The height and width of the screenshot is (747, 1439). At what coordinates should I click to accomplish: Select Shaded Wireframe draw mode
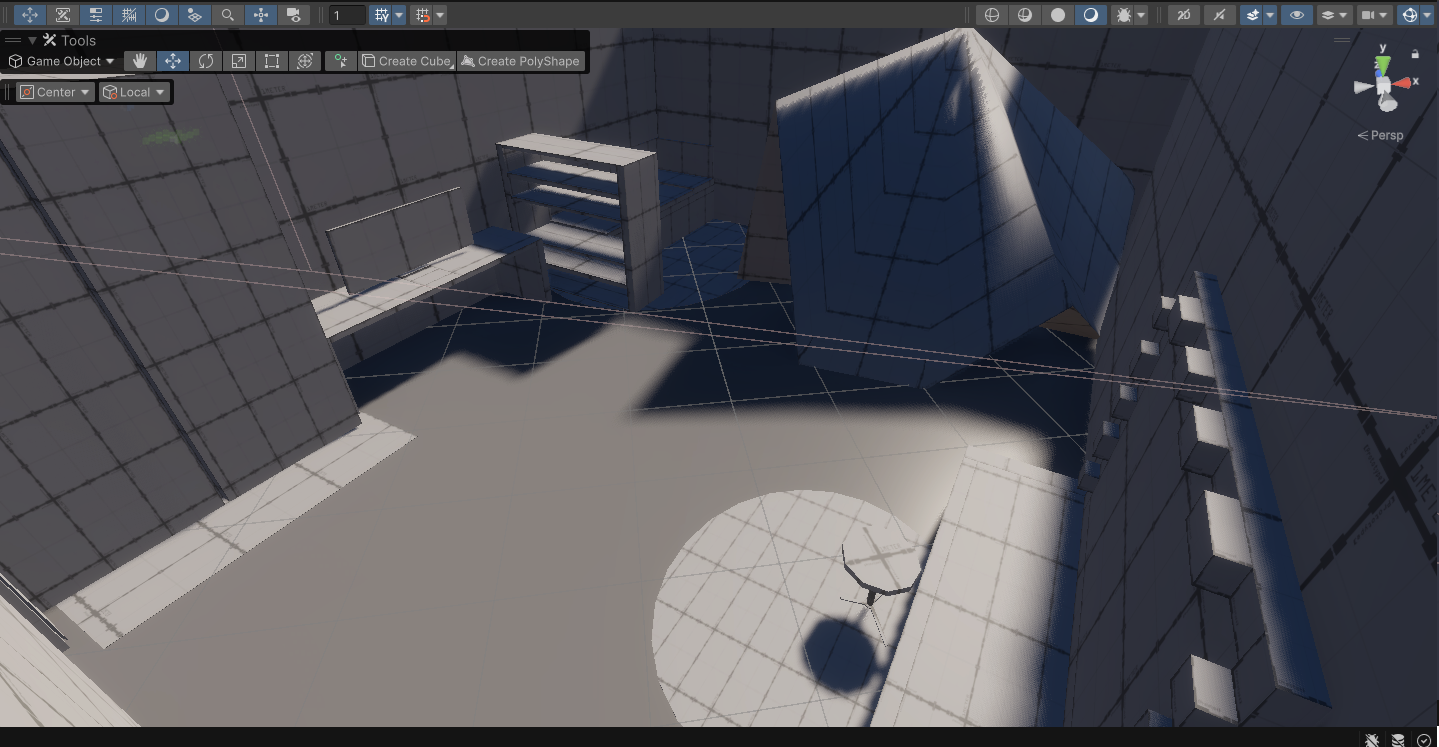click(1025, 15)
